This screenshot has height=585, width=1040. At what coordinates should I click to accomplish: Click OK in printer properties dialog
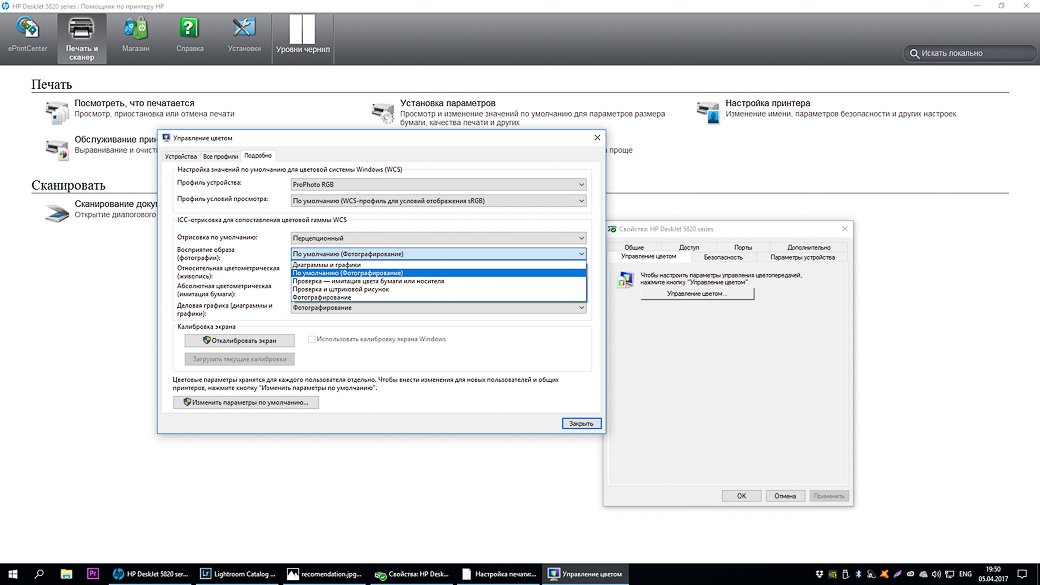[x=742, y=496]
